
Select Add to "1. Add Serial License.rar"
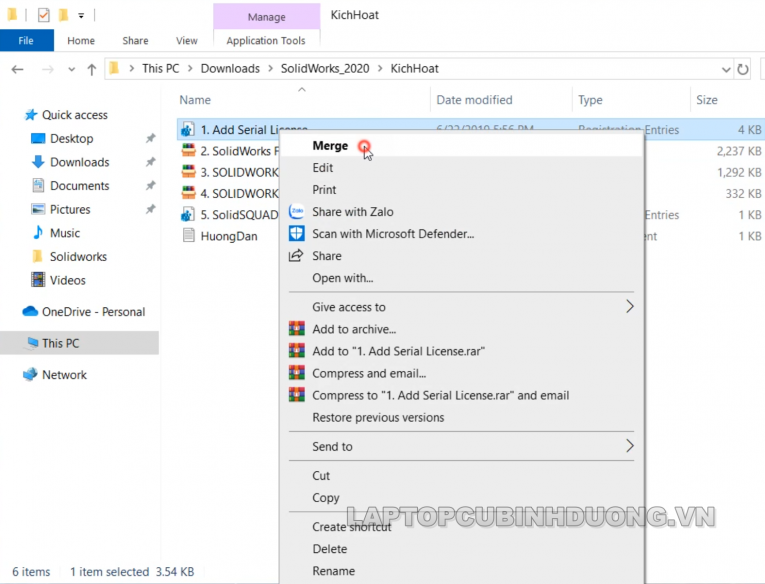click(399, 351)
